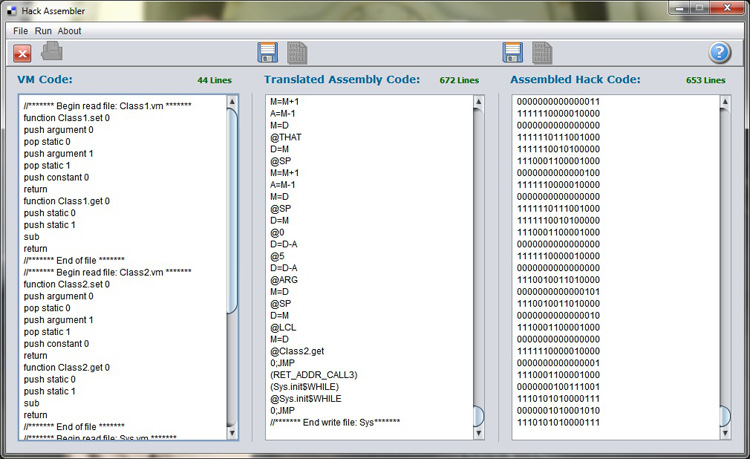
Task: Click the red X icon in the toolbar
Action: click(22, 53)
